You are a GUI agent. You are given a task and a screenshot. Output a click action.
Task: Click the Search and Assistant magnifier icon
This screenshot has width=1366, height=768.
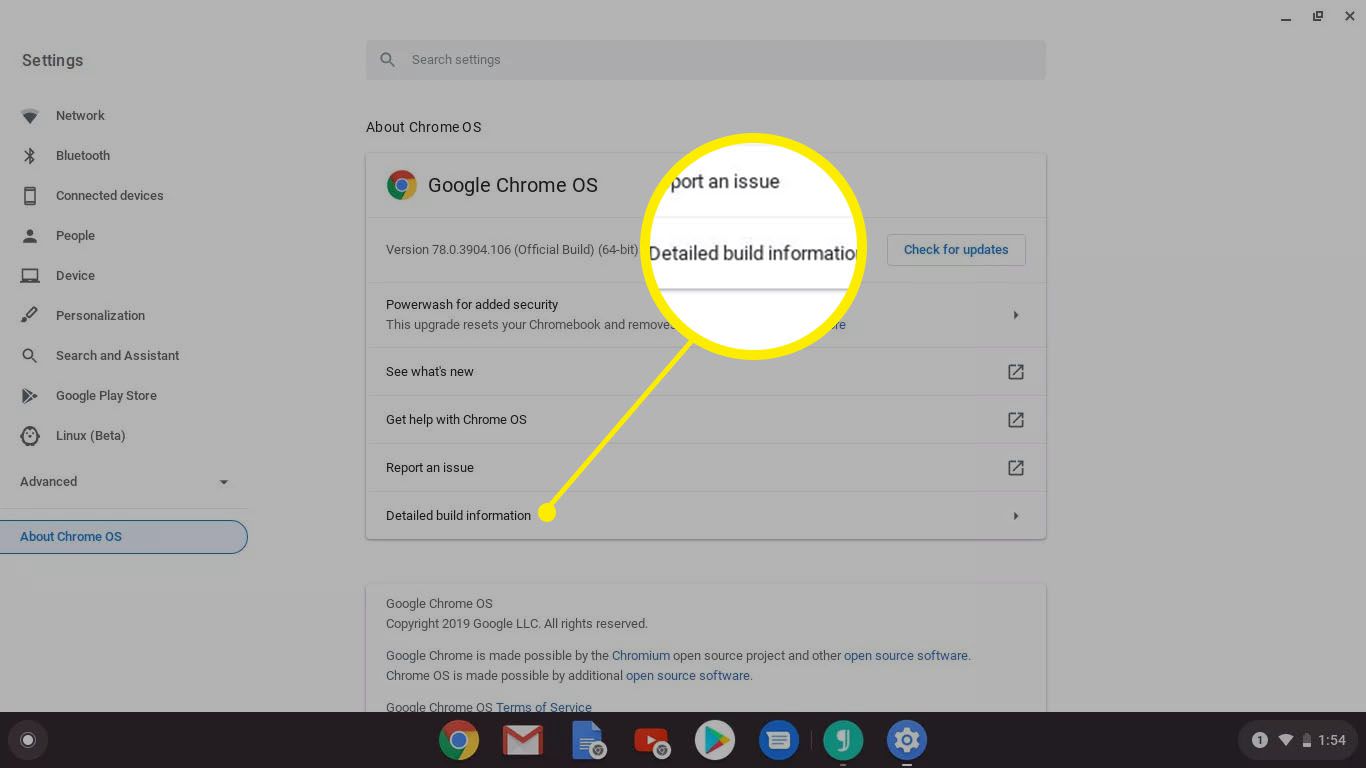click(x=30, y=356)
